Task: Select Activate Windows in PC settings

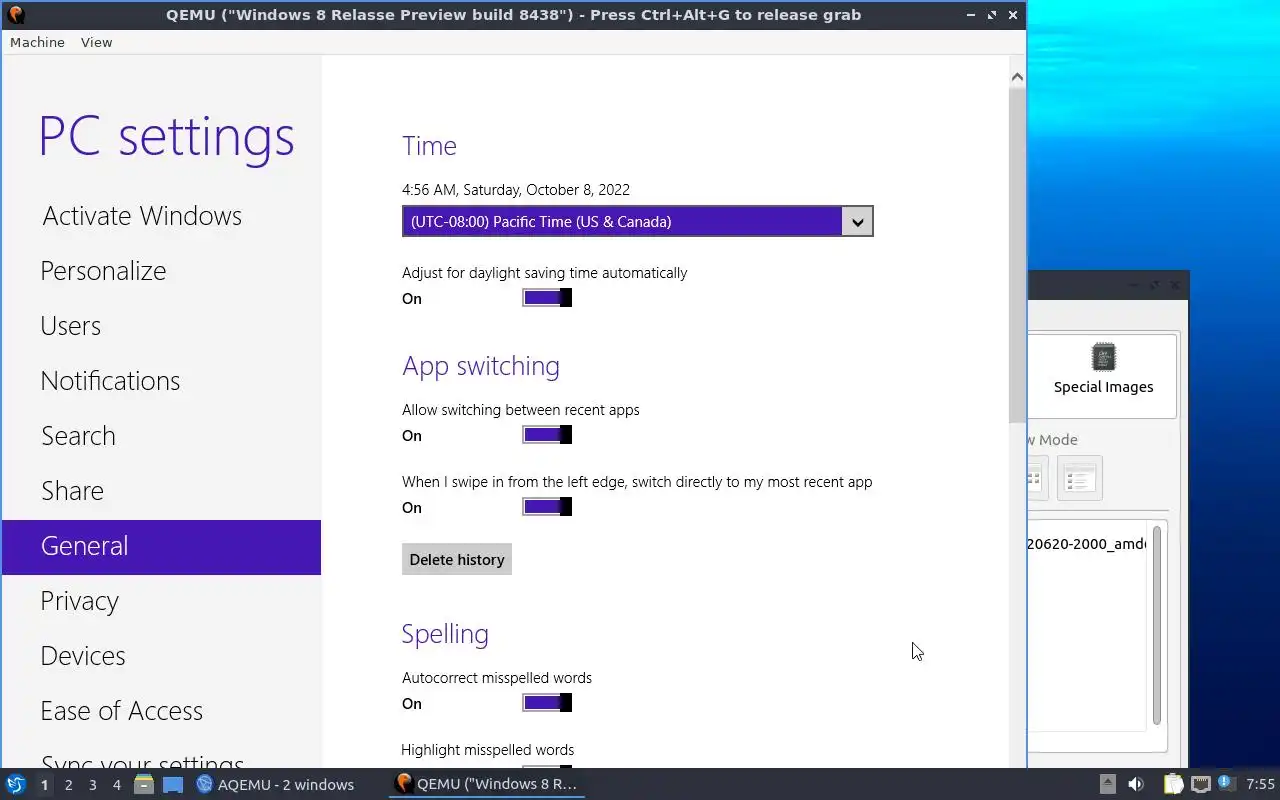Action: point(142,216)
